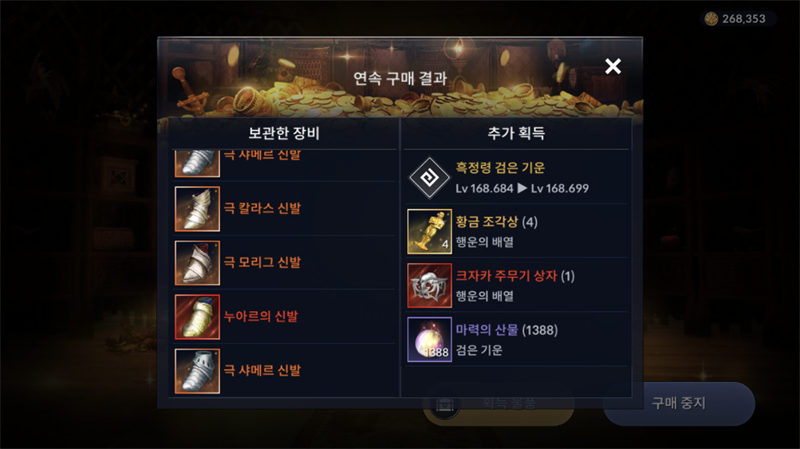Click the 흑정령 검은 기운 diamond icon
The height and width of the screenshot is (449, 800).
(x=430, y=178)
